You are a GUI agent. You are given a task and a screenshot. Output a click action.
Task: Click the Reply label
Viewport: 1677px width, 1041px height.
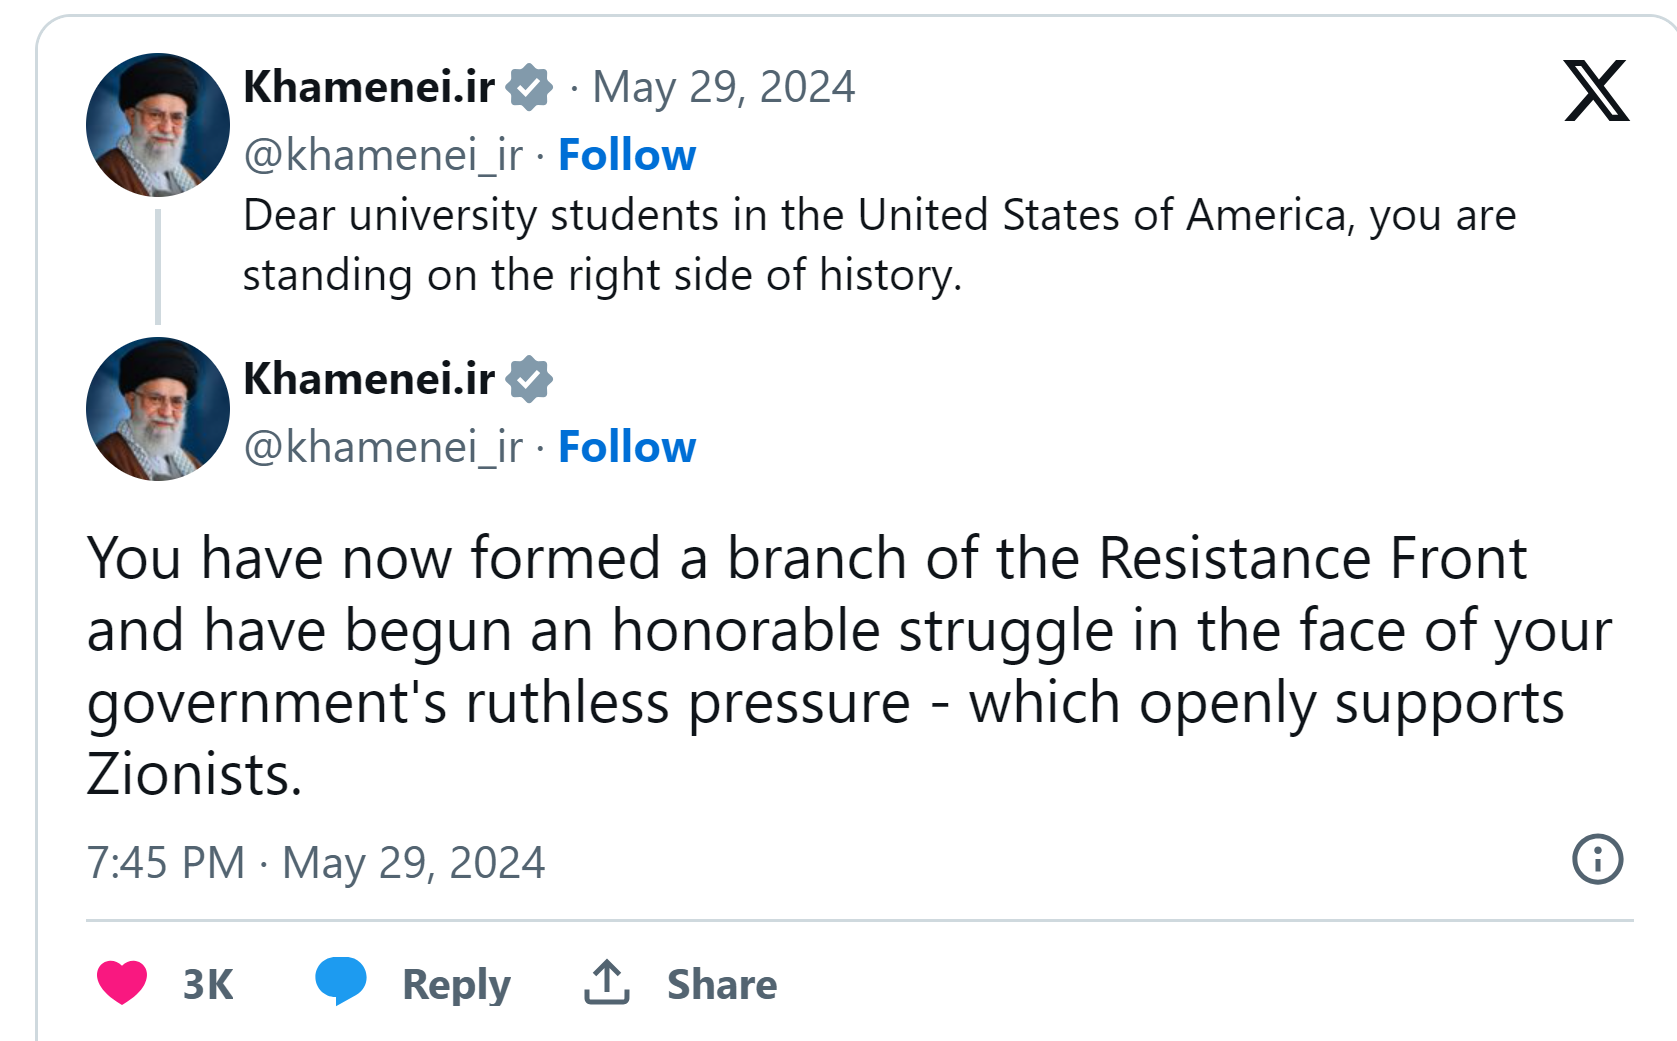(x=456, y=984)
